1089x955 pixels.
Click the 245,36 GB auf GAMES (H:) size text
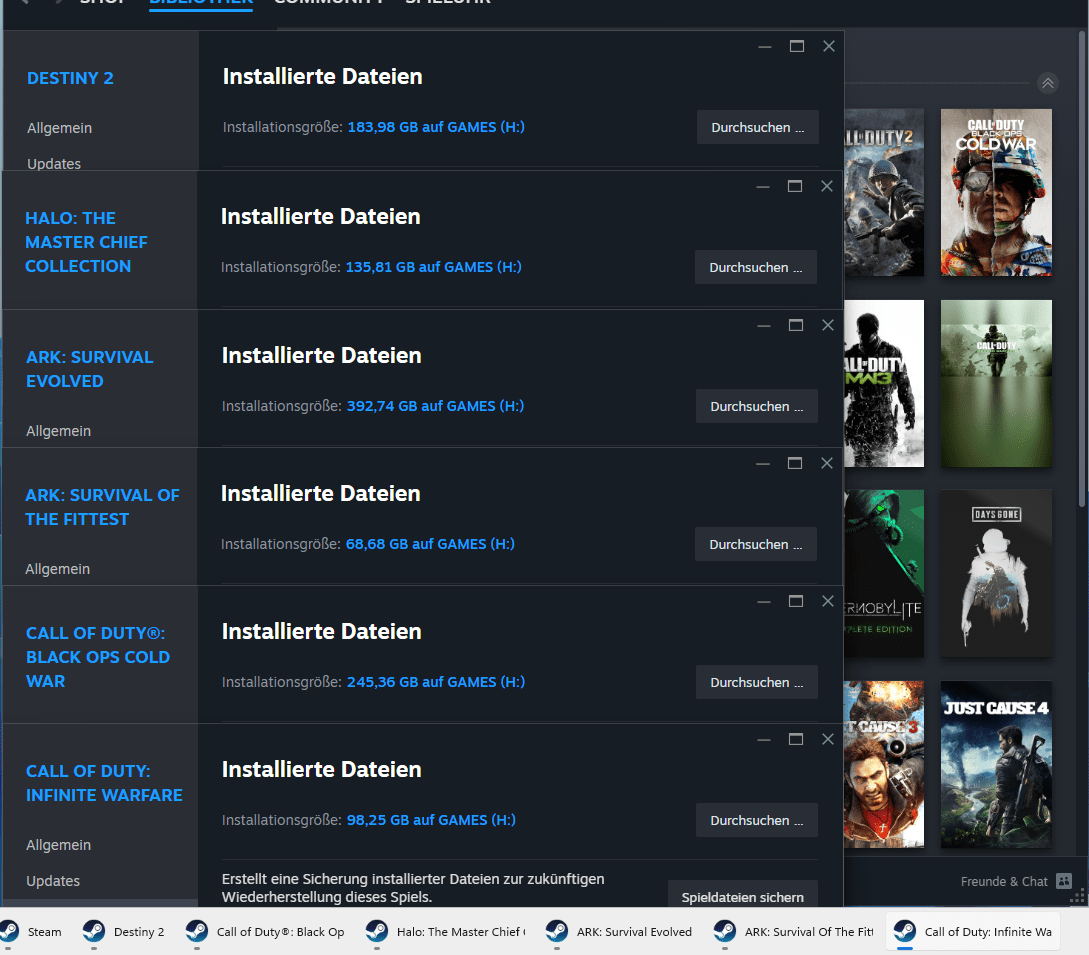click(x=436, y=682)
